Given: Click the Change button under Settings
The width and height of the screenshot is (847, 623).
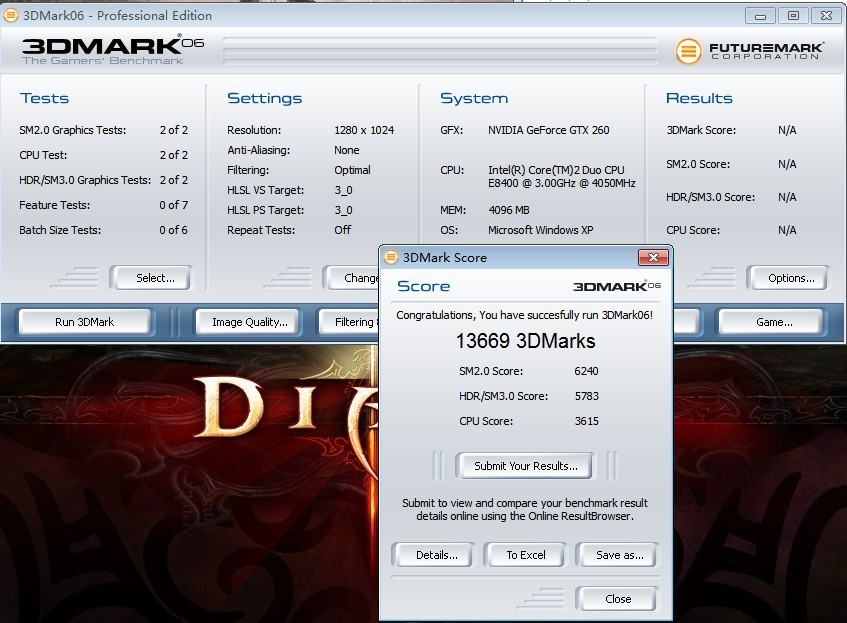Looking at the screenshot, I should 352,278.
